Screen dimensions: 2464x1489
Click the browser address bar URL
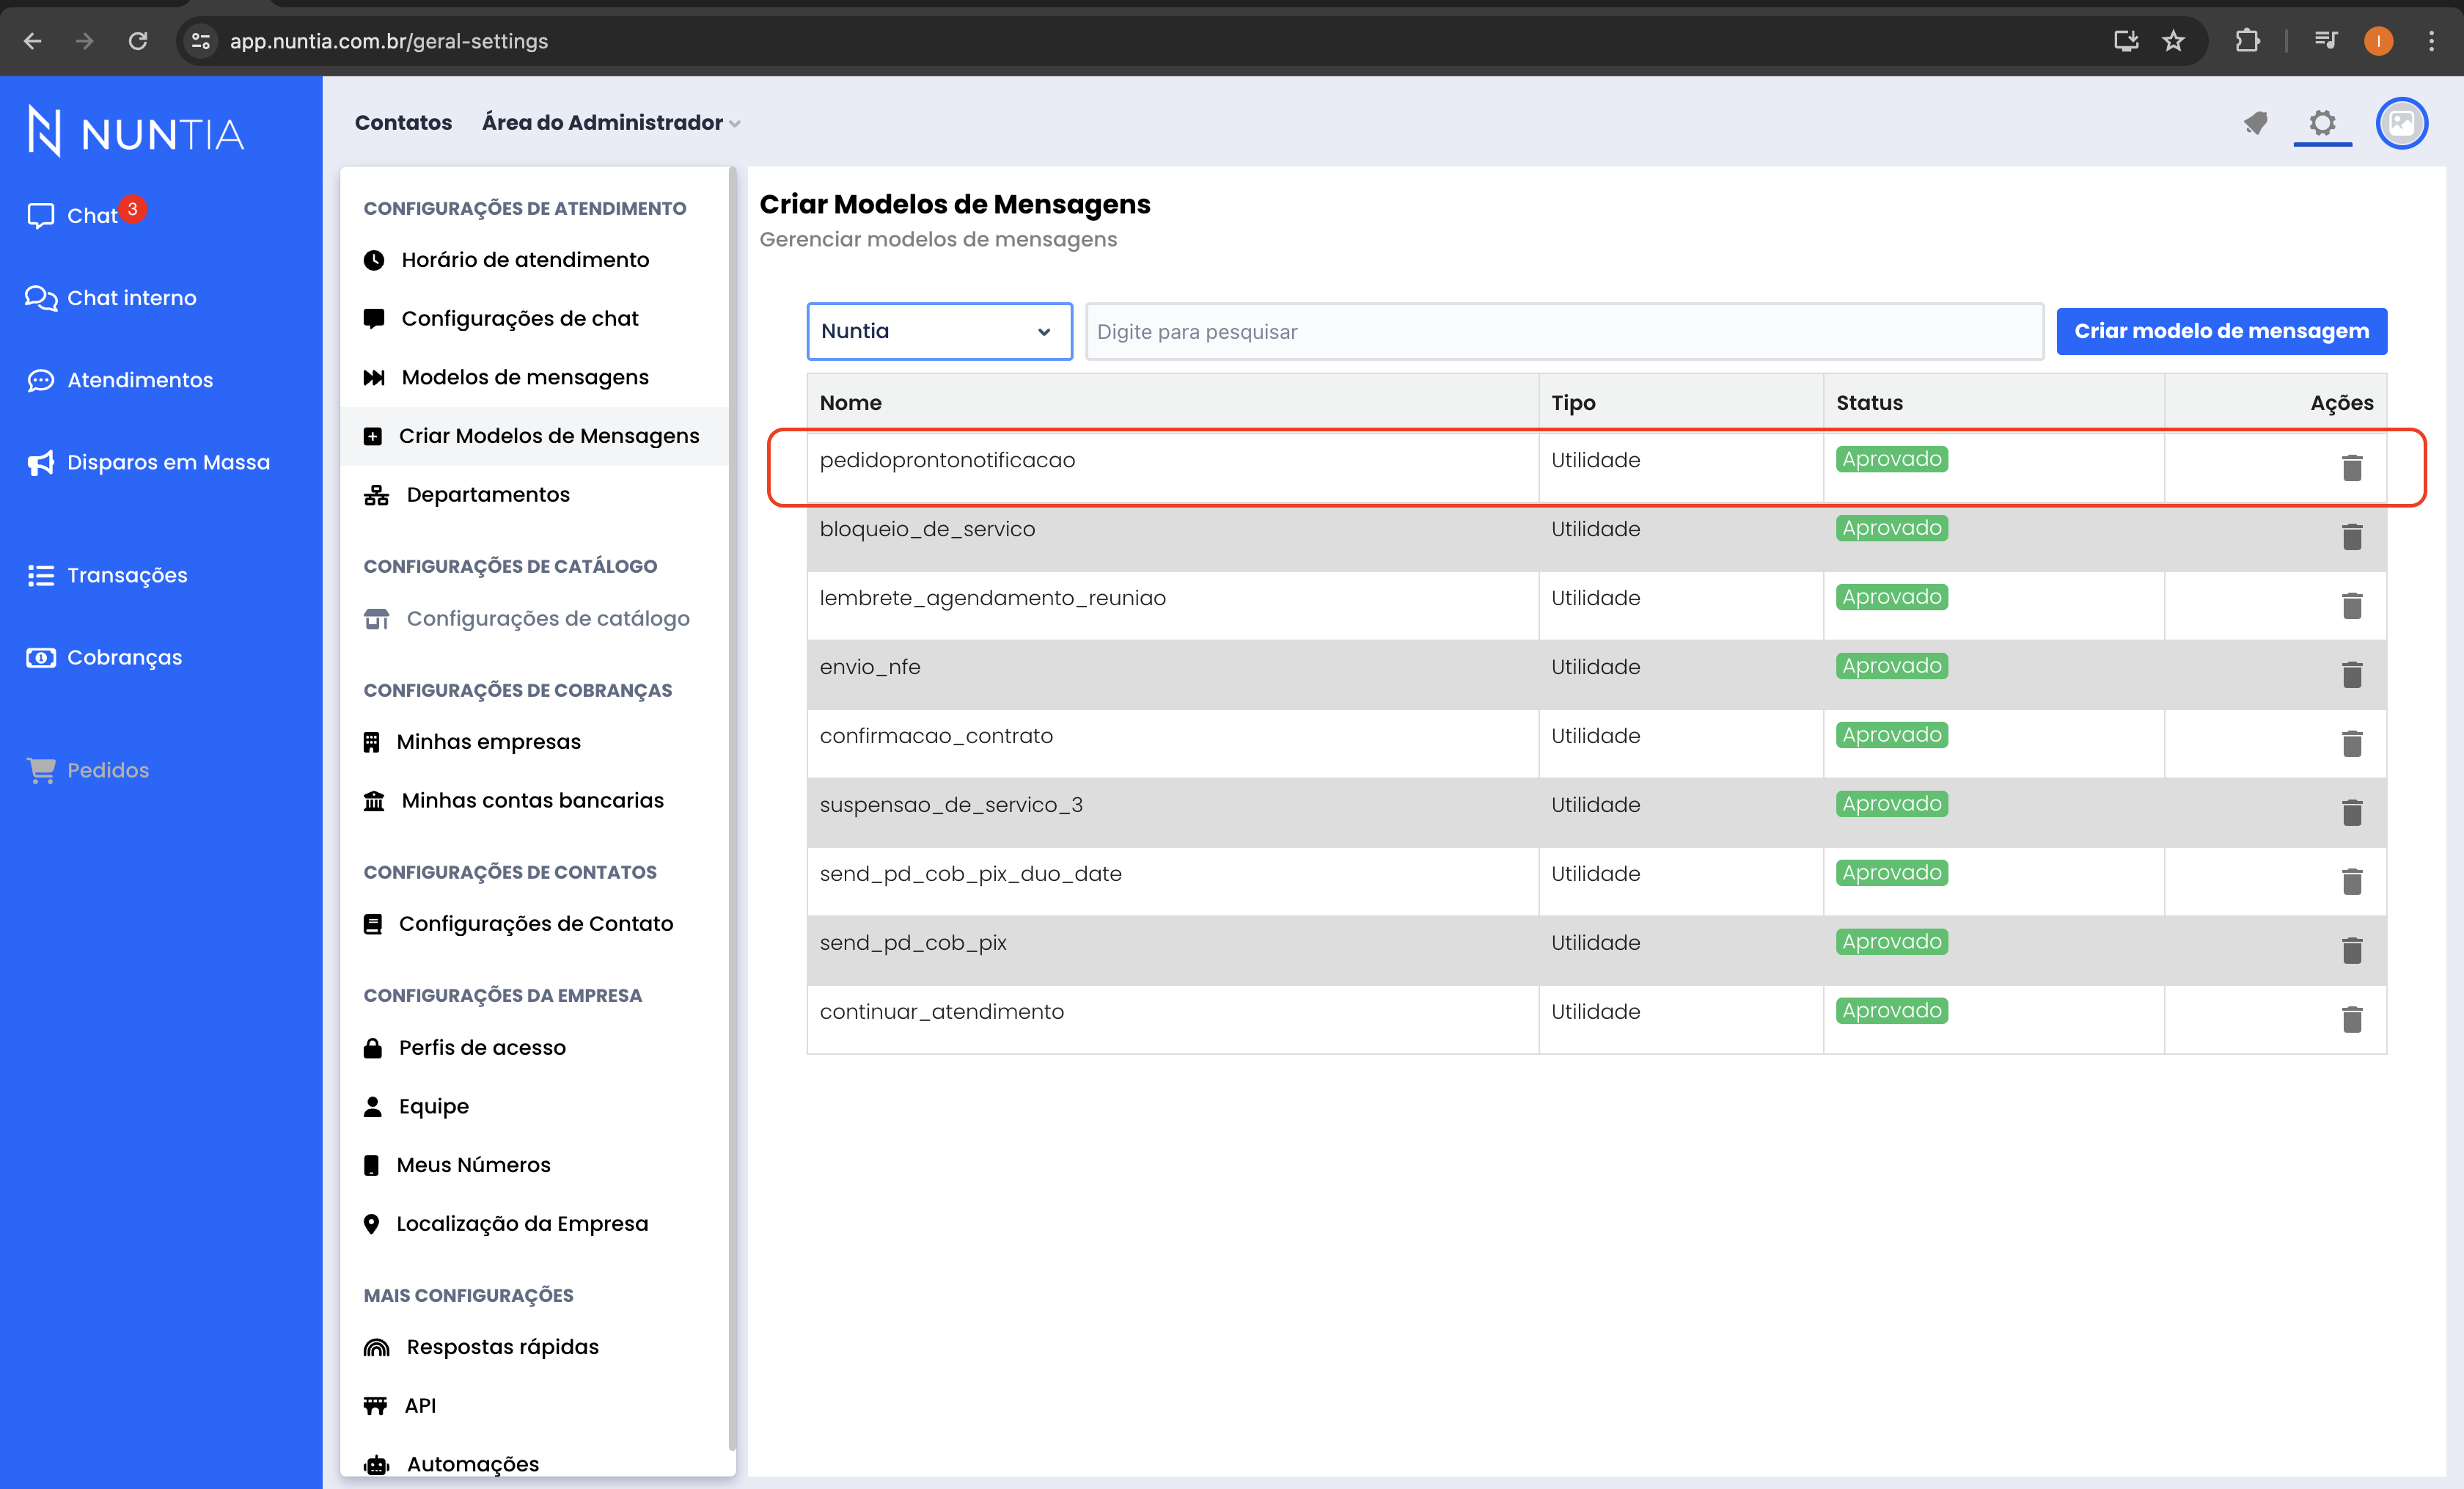click(x=389, y=41)
